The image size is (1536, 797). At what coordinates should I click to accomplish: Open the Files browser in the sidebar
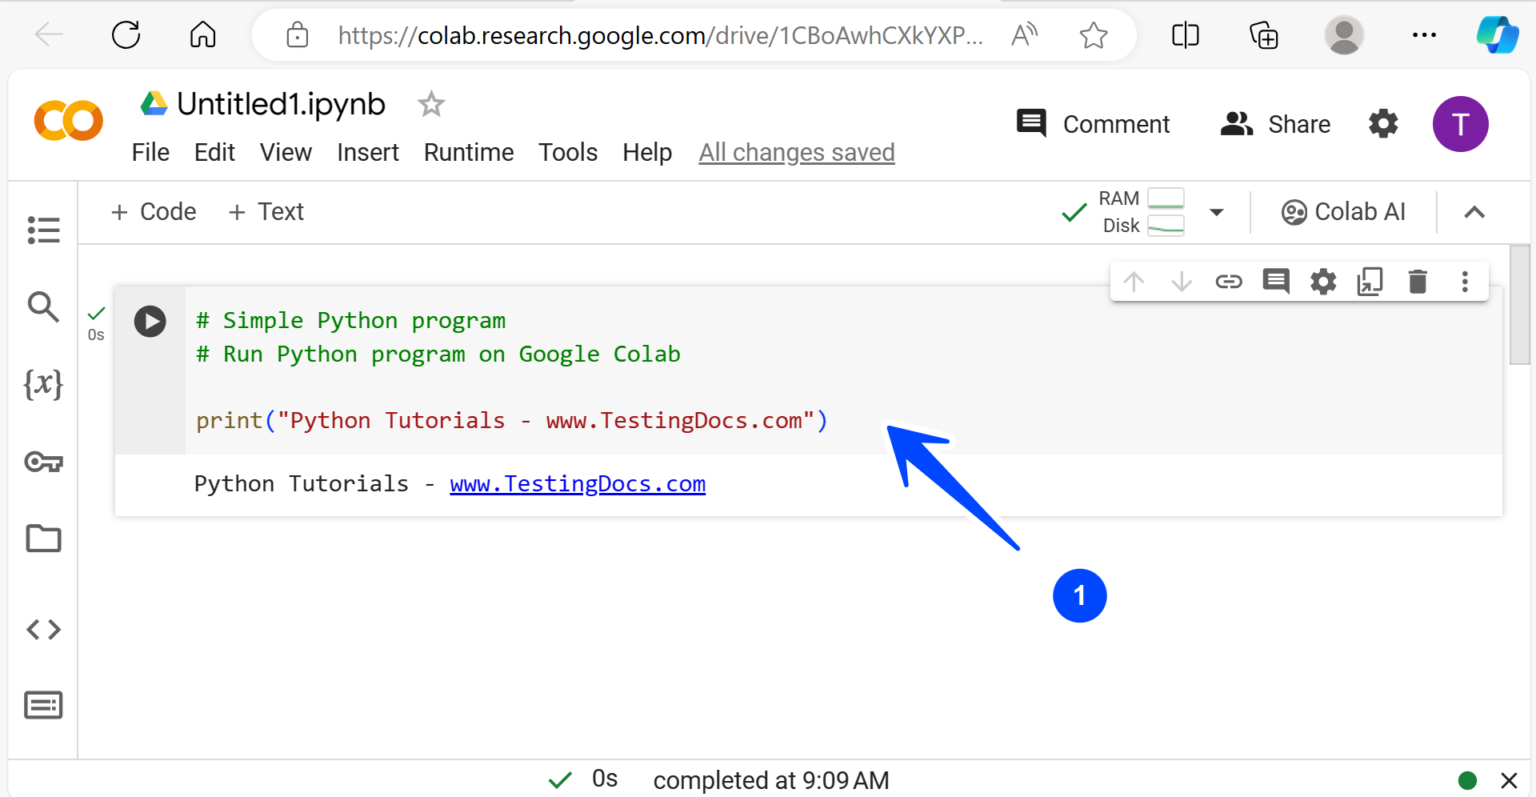(43, 538)
